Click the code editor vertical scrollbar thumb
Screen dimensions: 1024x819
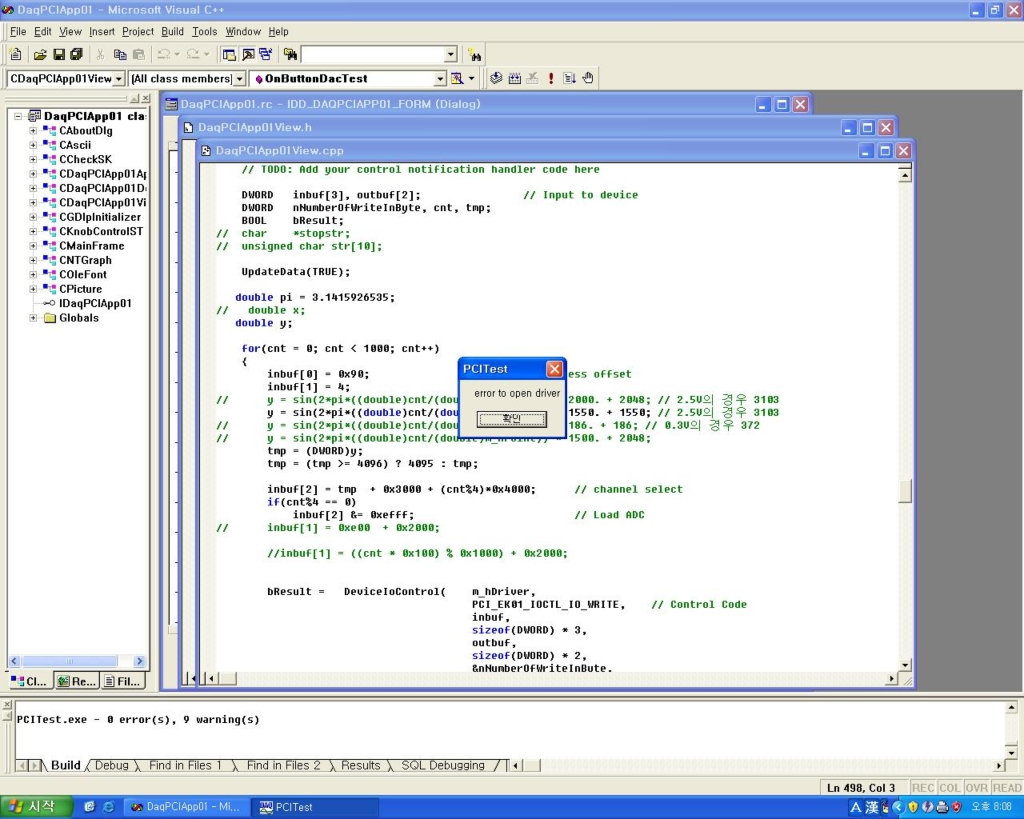click(x=904, y=491)
